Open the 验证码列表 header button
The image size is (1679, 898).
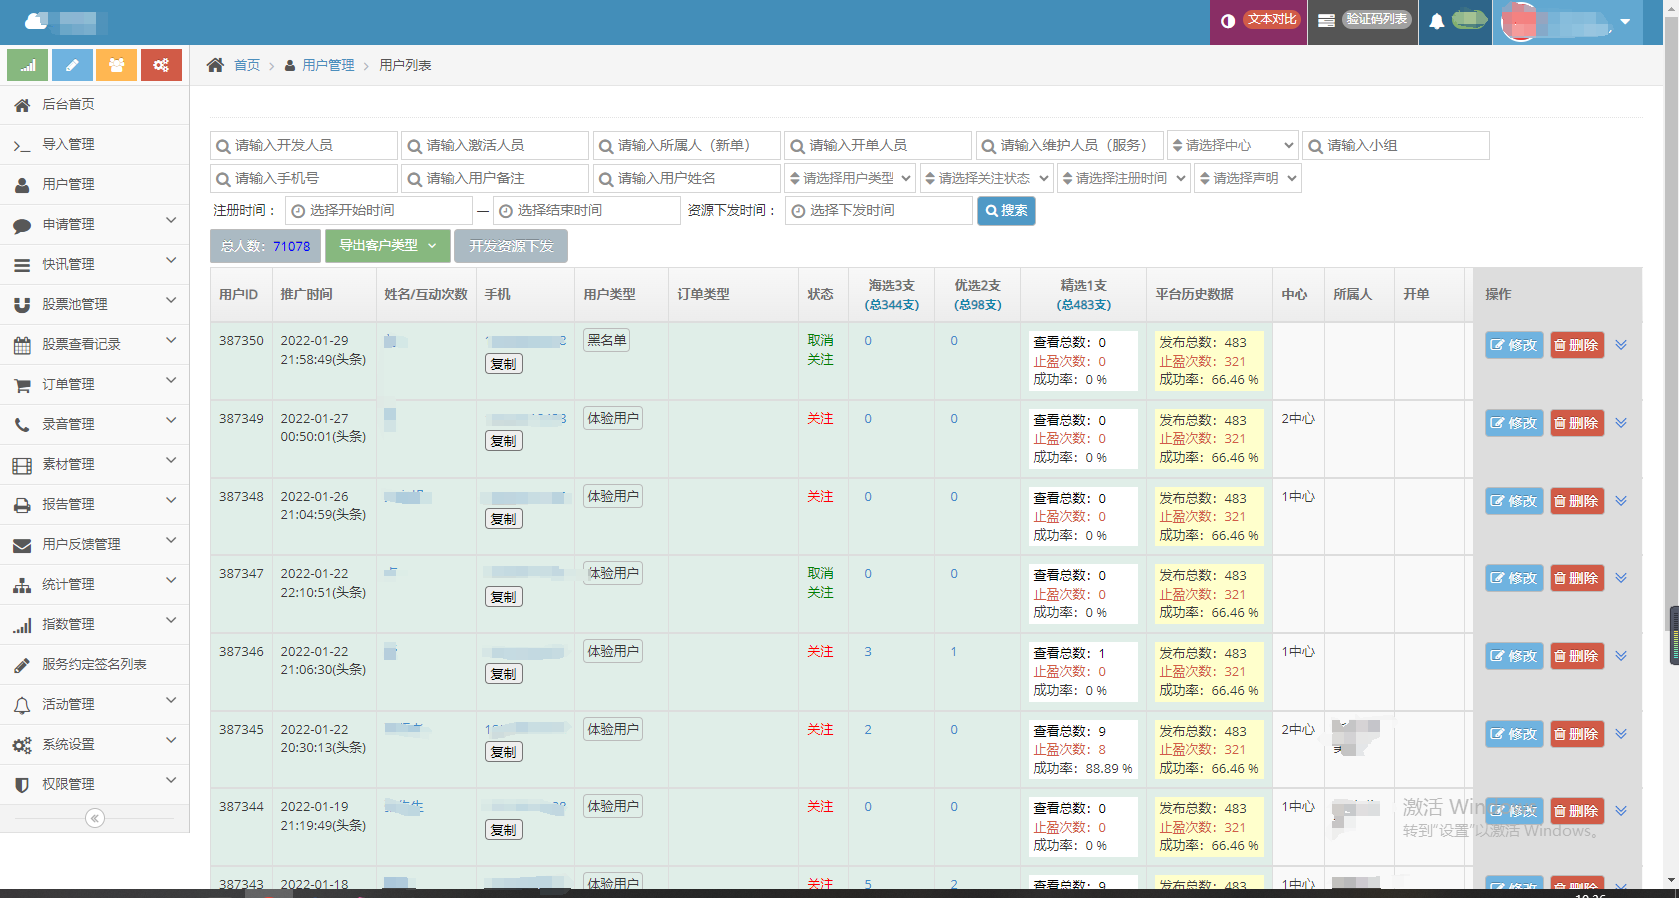[1364, 20]
